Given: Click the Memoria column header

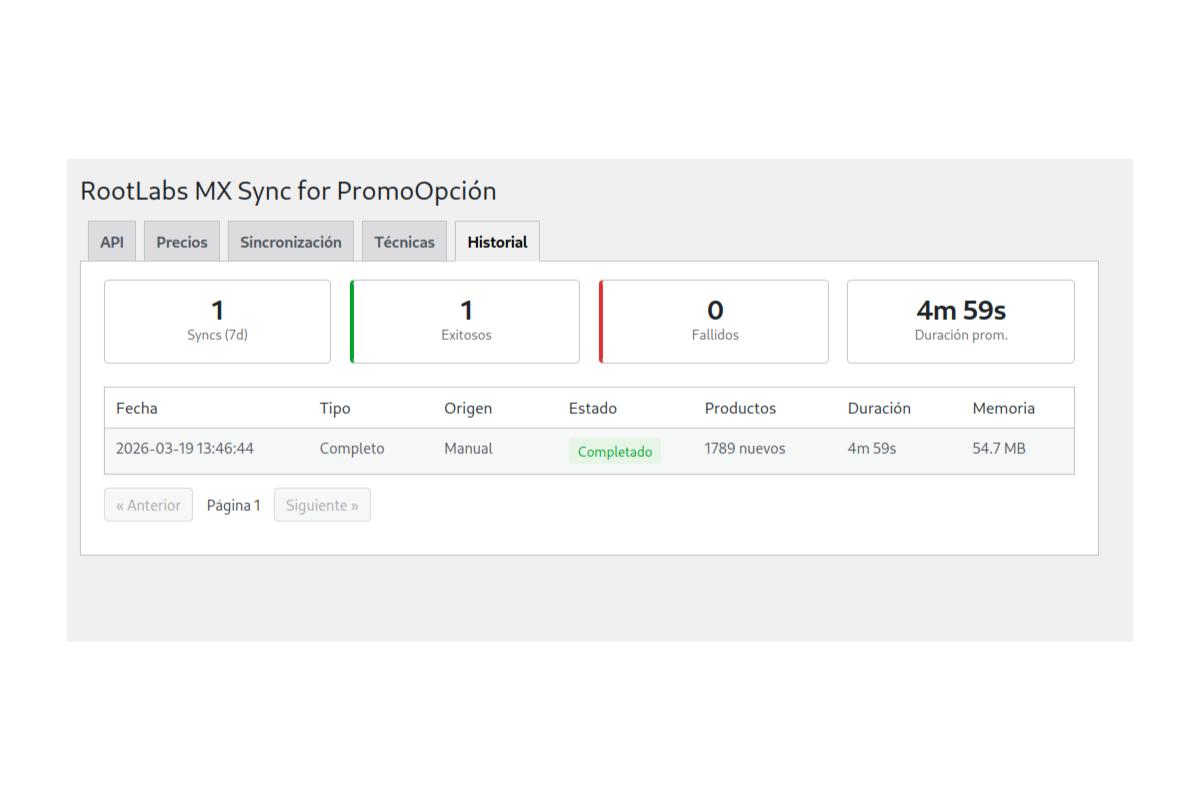Looking at the screenshot, I should point(1003,408).
